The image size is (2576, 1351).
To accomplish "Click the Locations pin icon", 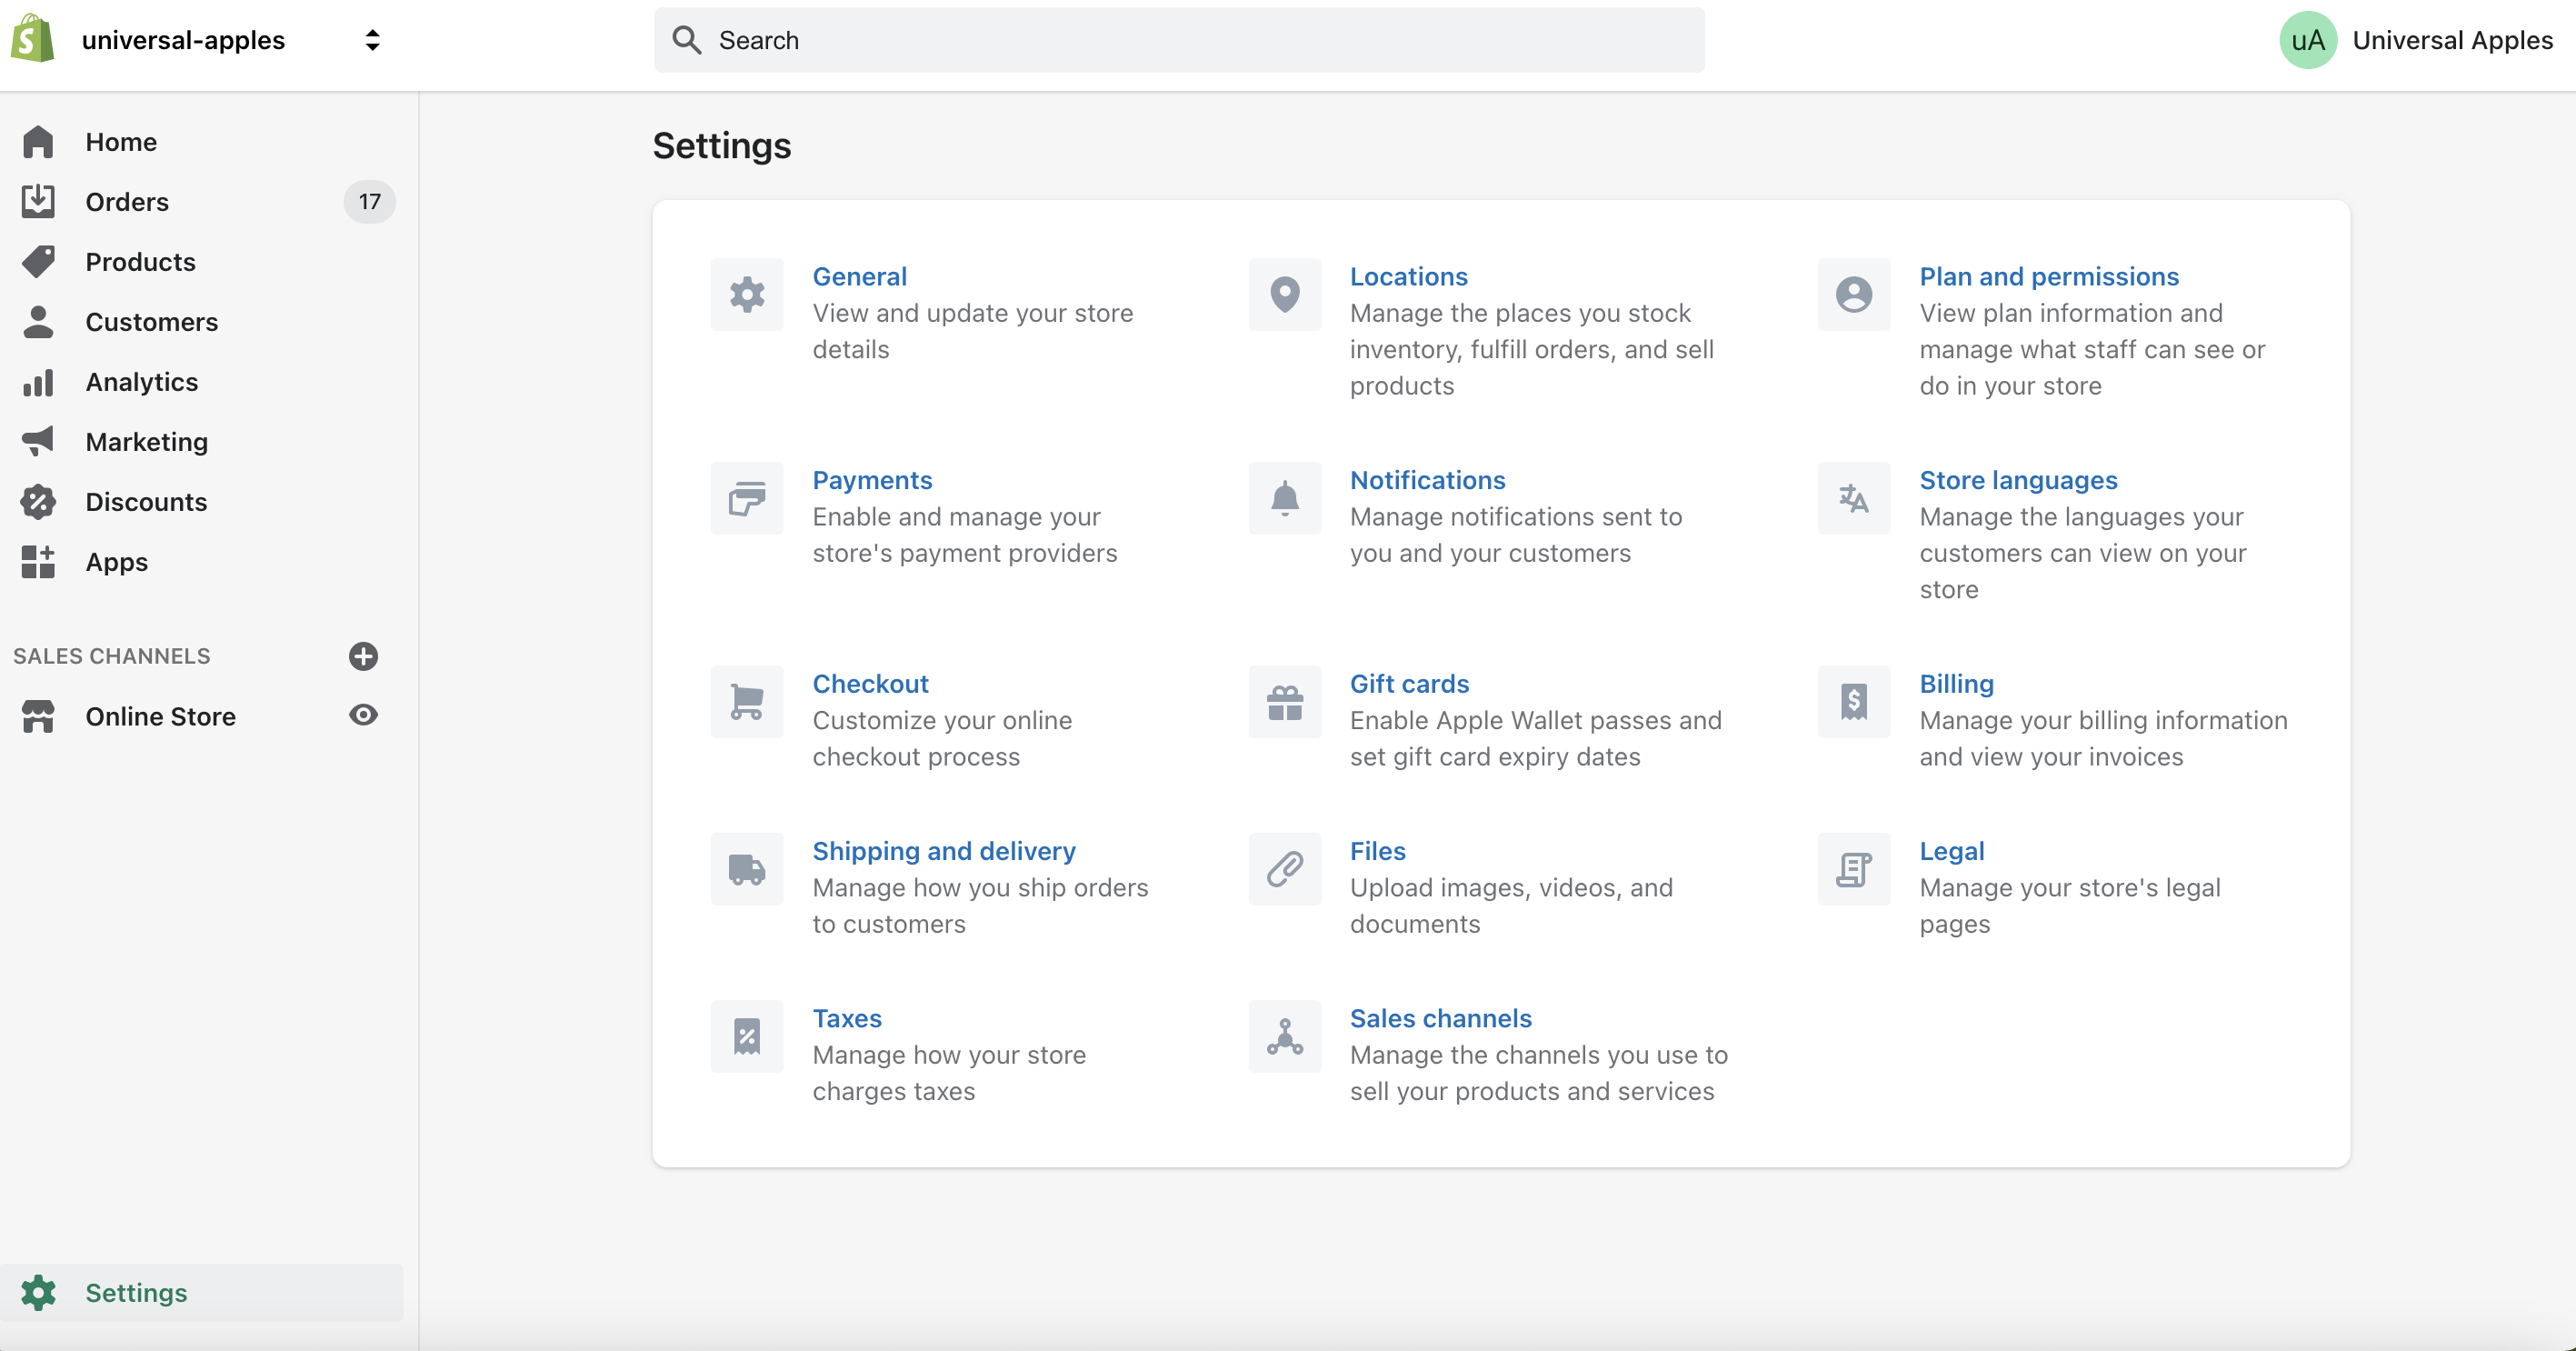I will [1285, 295].
